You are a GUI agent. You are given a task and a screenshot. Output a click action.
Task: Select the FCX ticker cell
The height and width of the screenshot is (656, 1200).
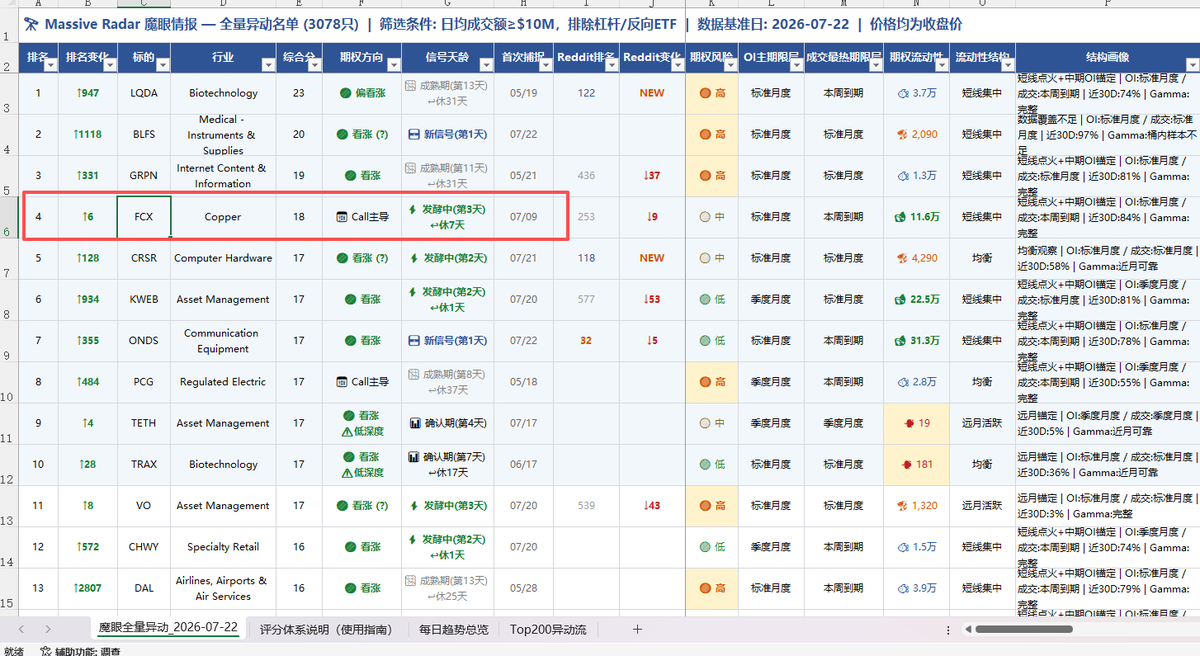pos(144,217)
